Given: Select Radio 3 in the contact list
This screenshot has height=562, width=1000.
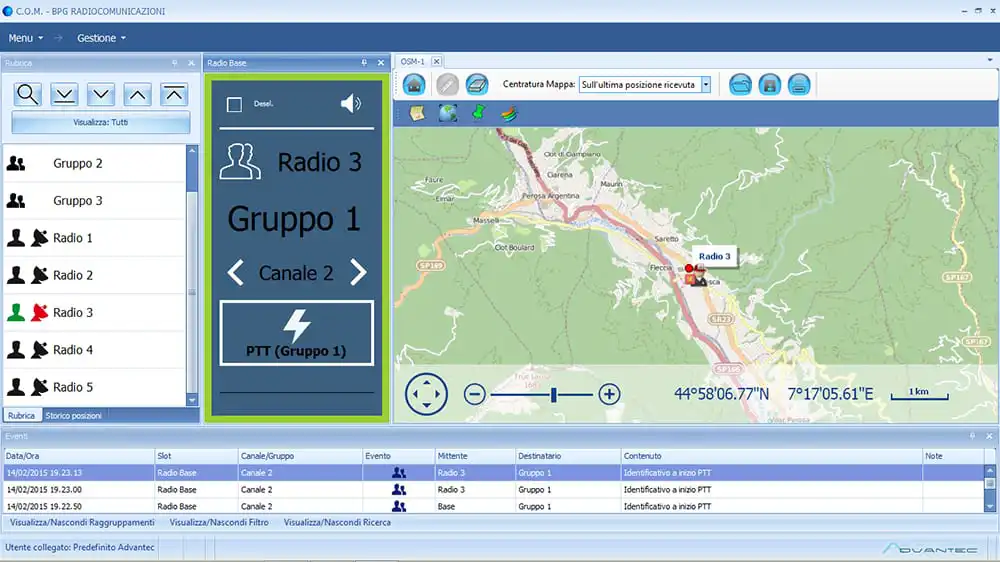Looking at the screenshot, I should click(73, 313).
